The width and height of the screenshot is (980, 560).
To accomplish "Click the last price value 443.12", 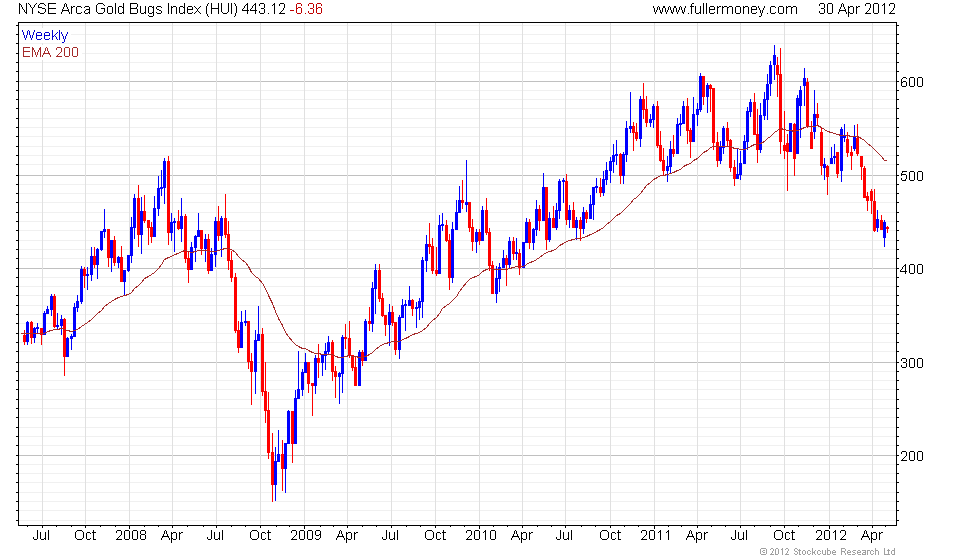I will pos(263,9).
